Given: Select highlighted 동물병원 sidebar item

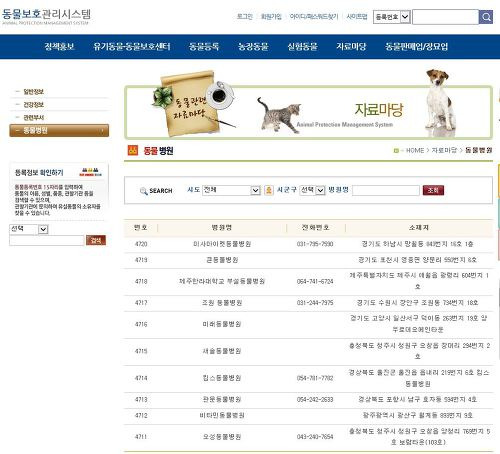Looking at the screenshot, I should coord(59,130).
